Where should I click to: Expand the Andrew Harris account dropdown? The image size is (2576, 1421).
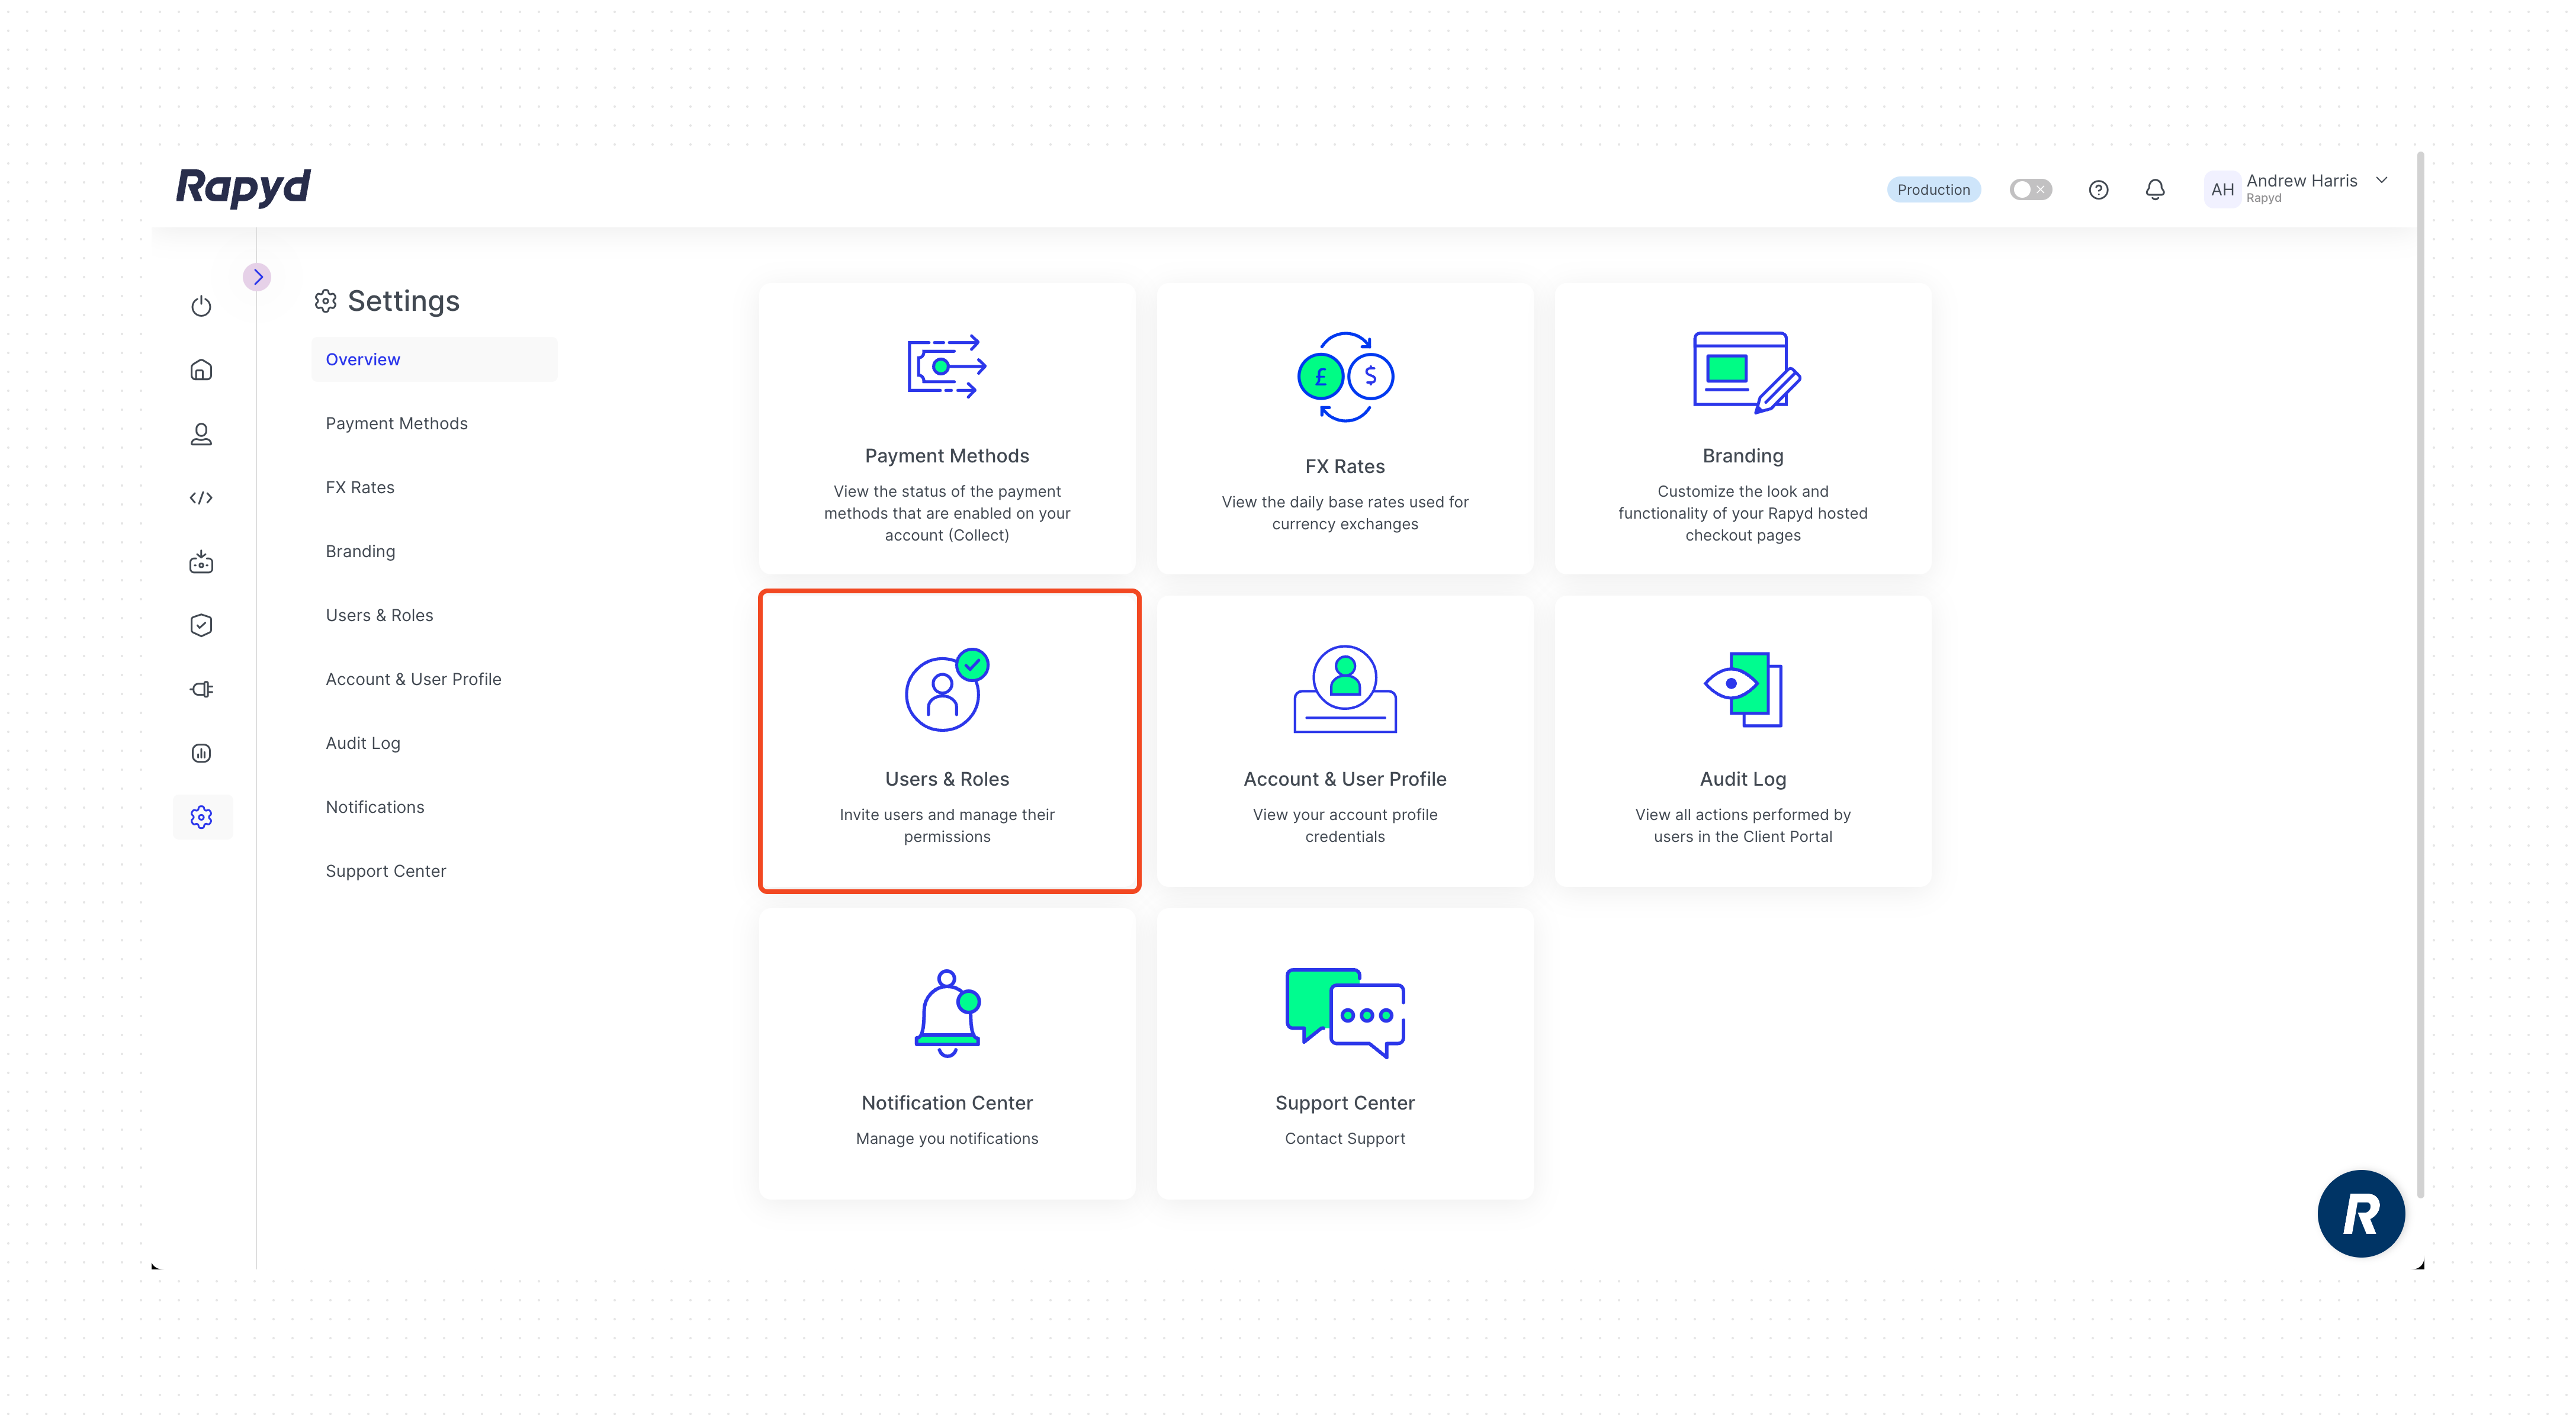2382,181
